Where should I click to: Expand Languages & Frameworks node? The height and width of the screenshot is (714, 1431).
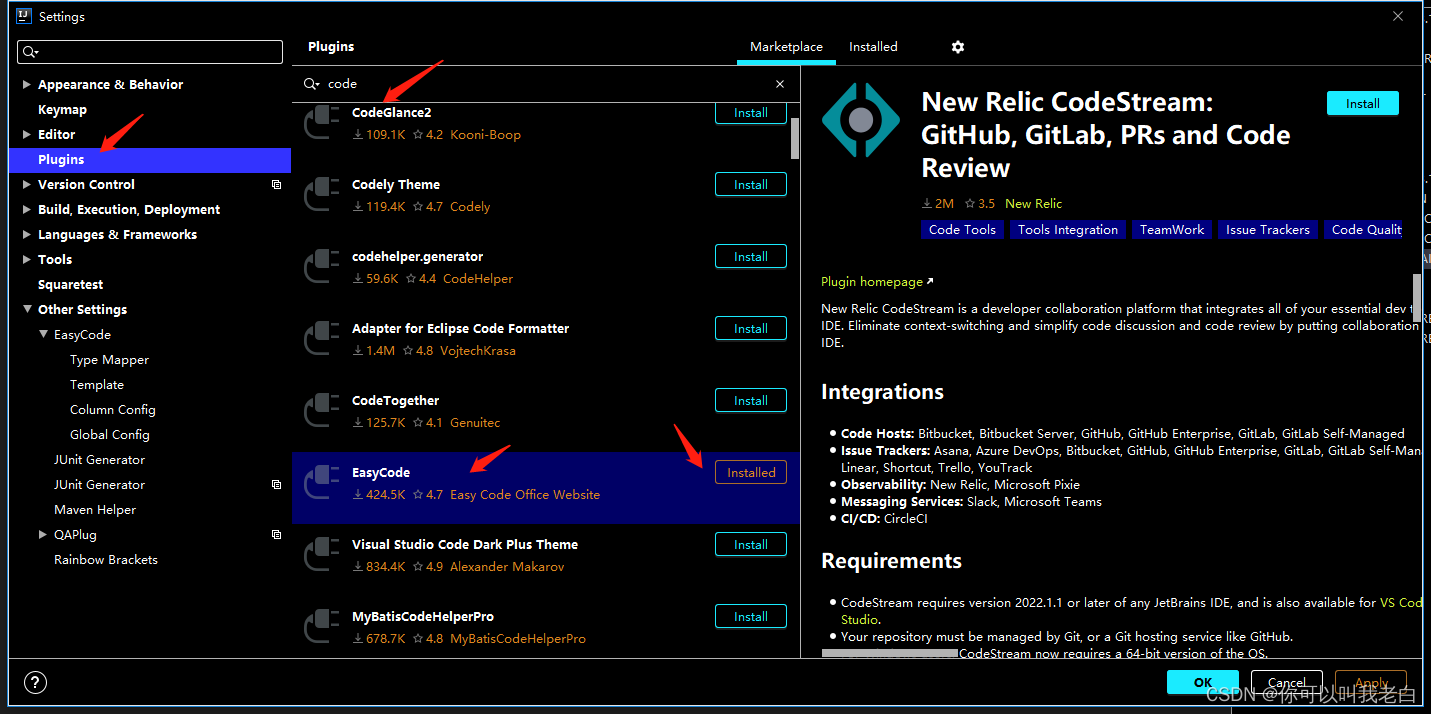[27, 235]
